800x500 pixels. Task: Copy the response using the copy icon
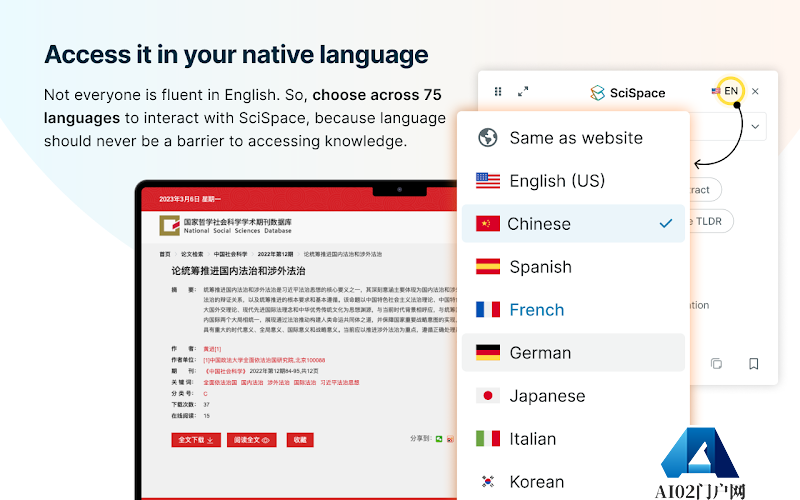click(x=716, y=363)
